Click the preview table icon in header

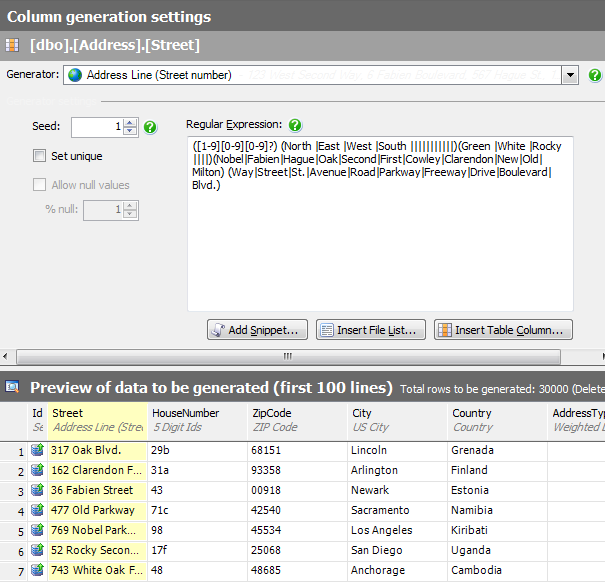click(x=13, y=387)
